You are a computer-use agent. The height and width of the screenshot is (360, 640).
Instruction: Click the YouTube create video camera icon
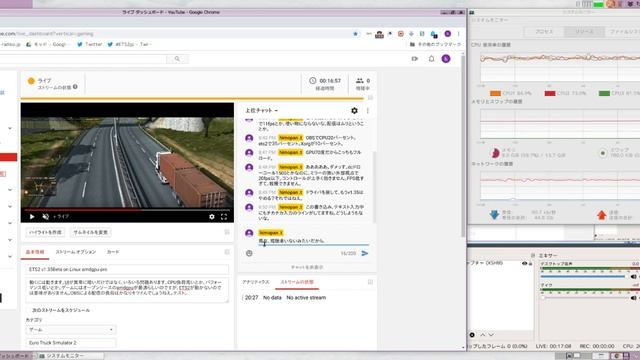click(415, 59)
